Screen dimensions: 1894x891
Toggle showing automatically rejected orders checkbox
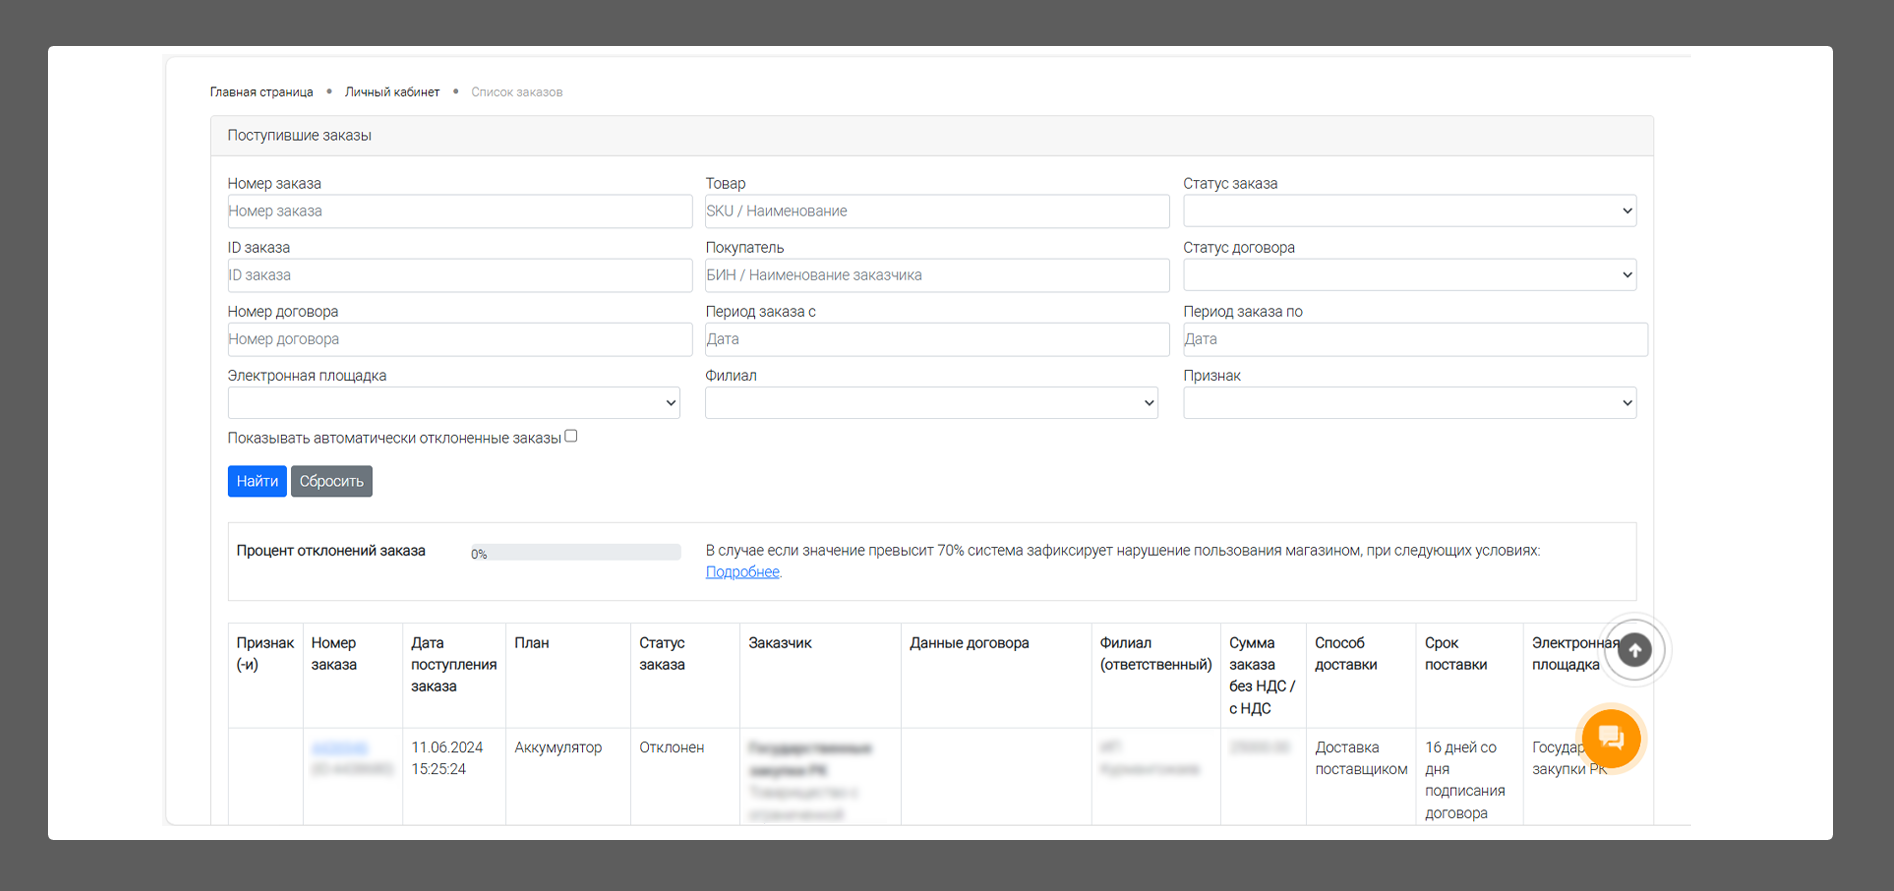coord(571,436)
